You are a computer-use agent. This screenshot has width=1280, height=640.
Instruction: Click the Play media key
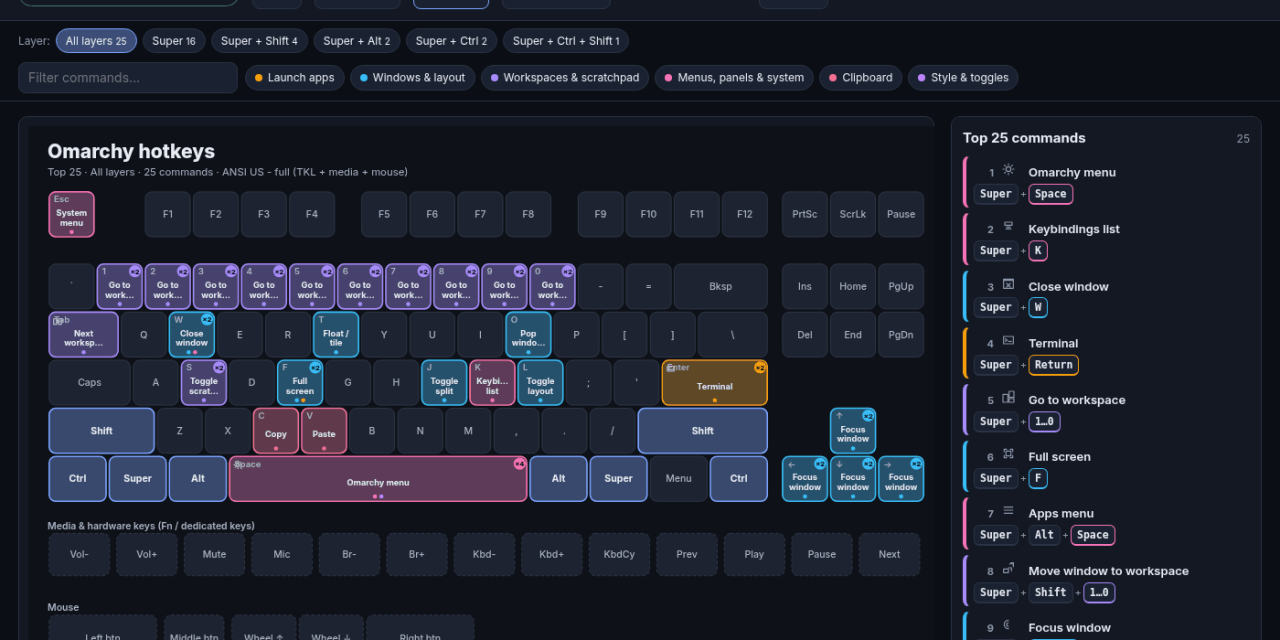(x=754, y=554)
